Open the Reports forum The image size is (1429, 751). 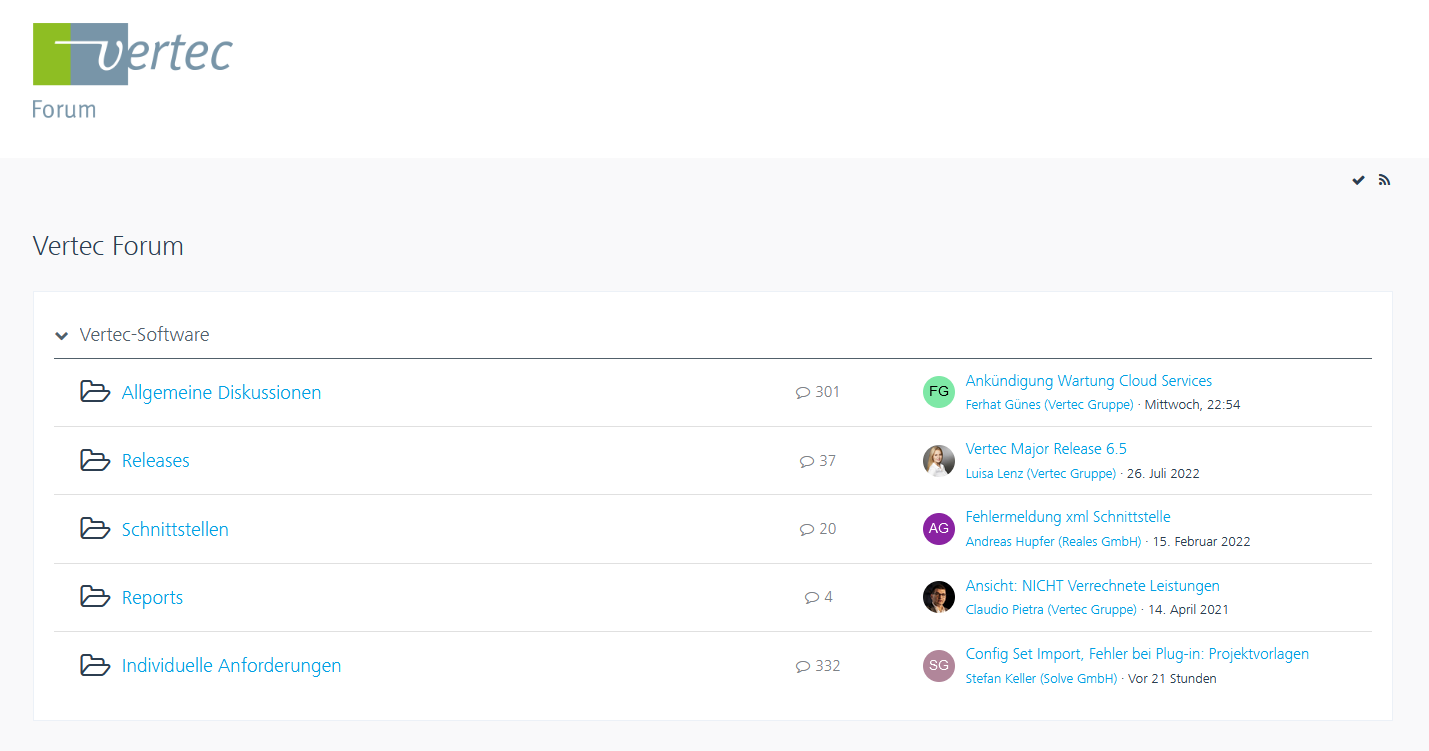(152, 597)
